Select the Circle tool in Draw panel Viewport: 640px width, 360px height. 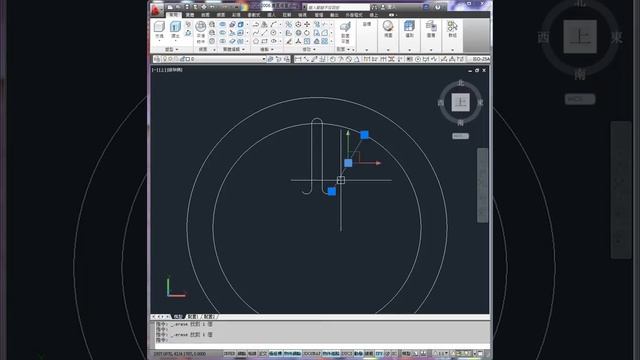click(273, 33)
